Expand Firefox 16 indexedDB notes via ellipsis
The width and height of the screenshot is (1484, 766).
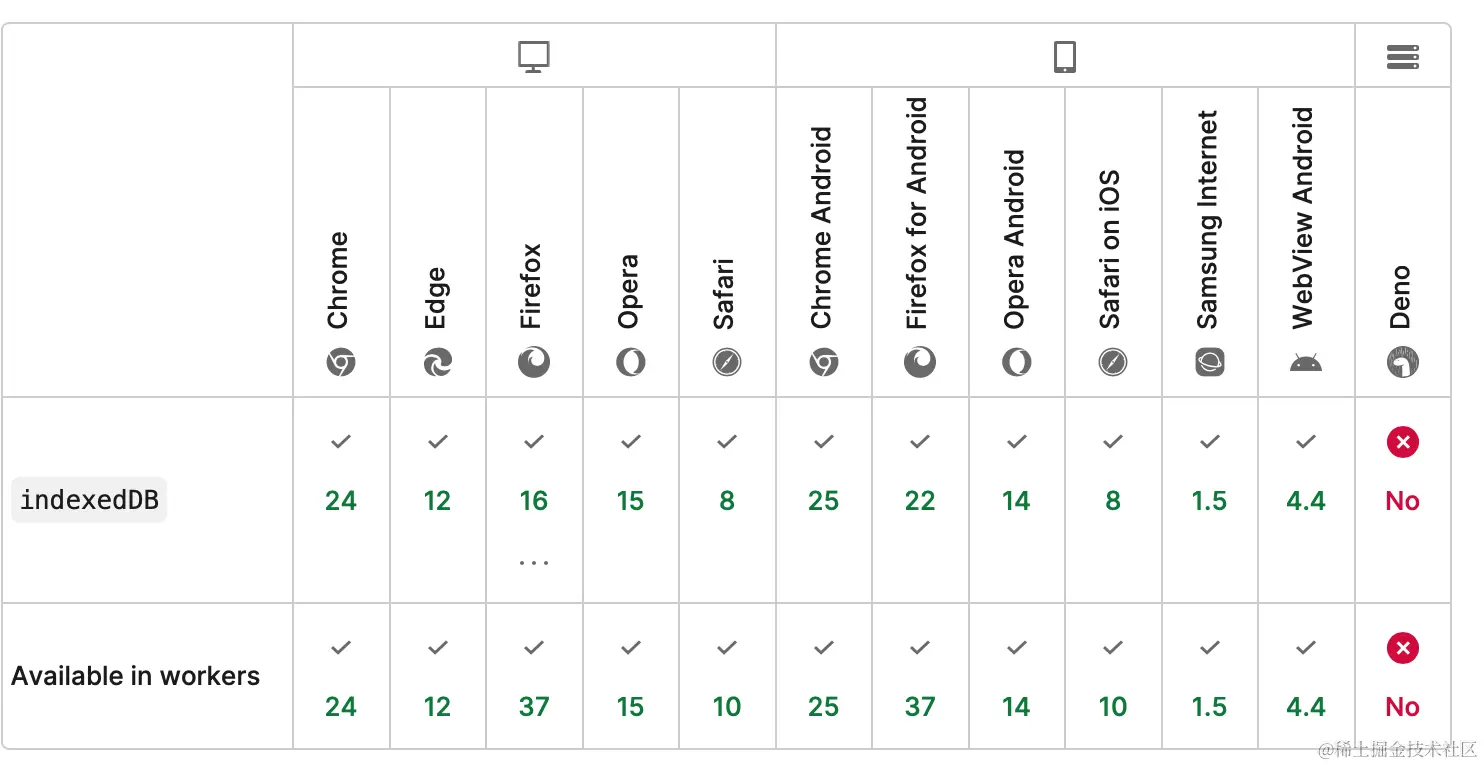[534, 563]
